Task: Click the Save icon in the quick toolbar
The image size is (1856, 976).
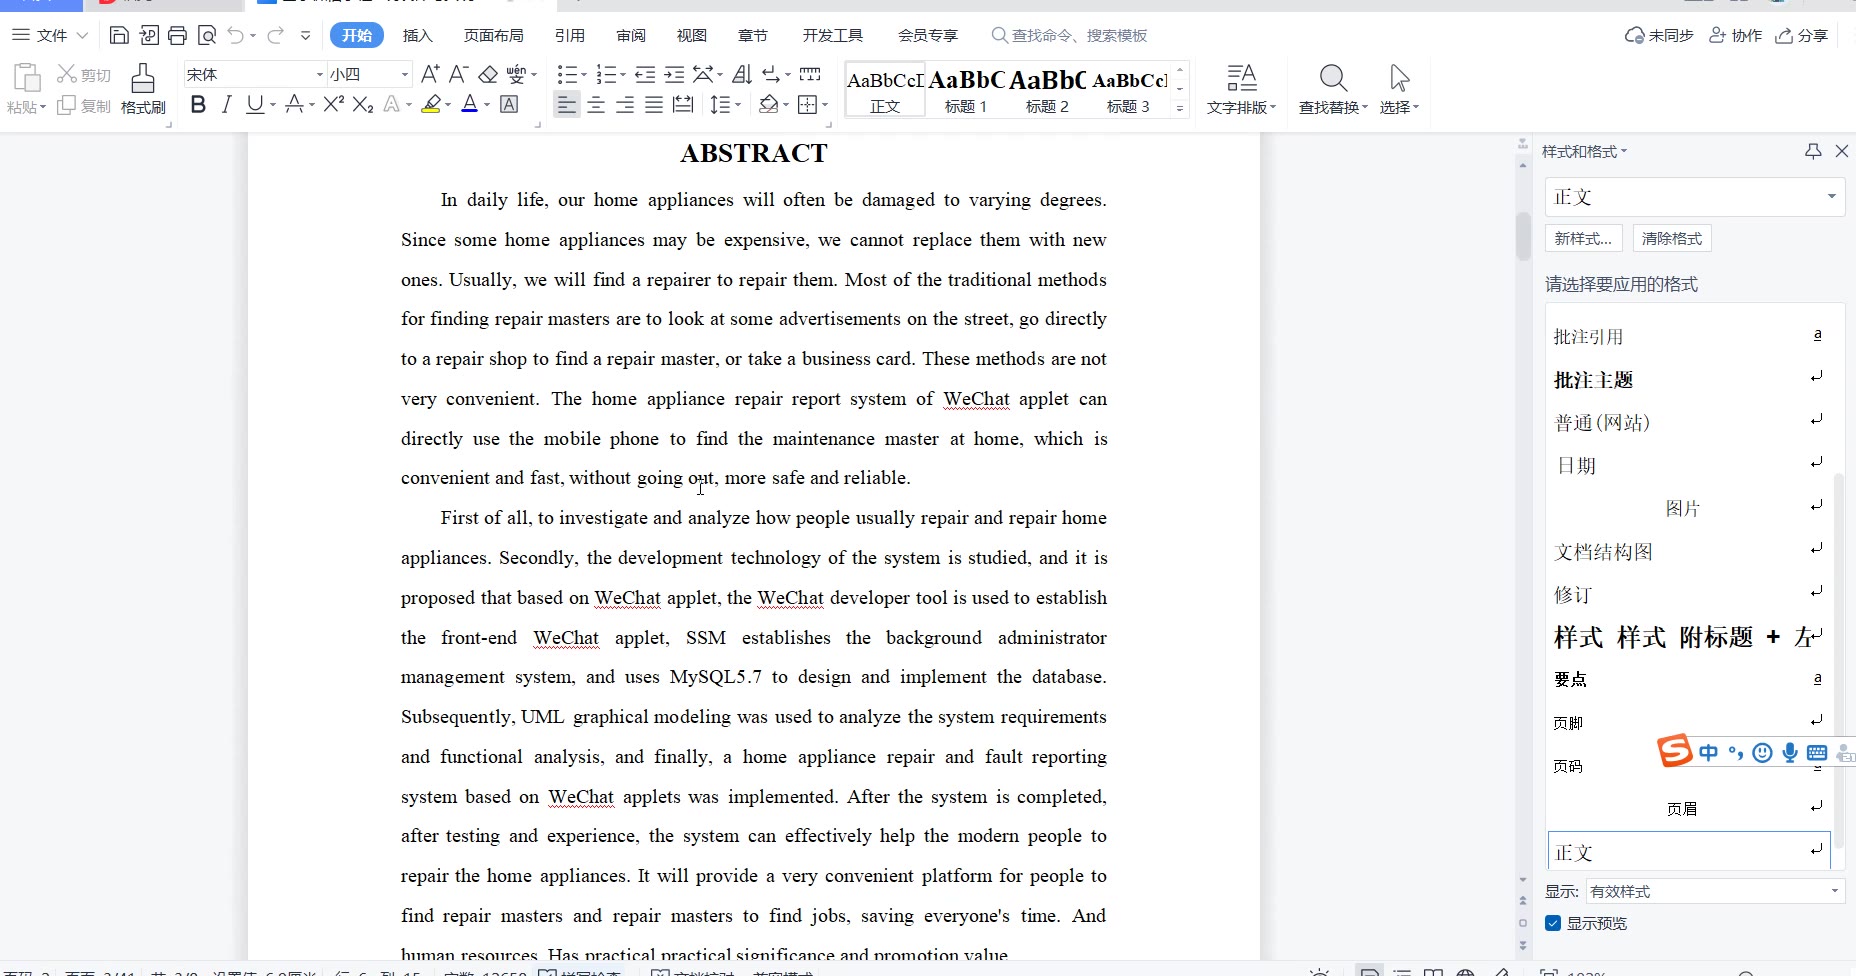Action: coord(119,36)
